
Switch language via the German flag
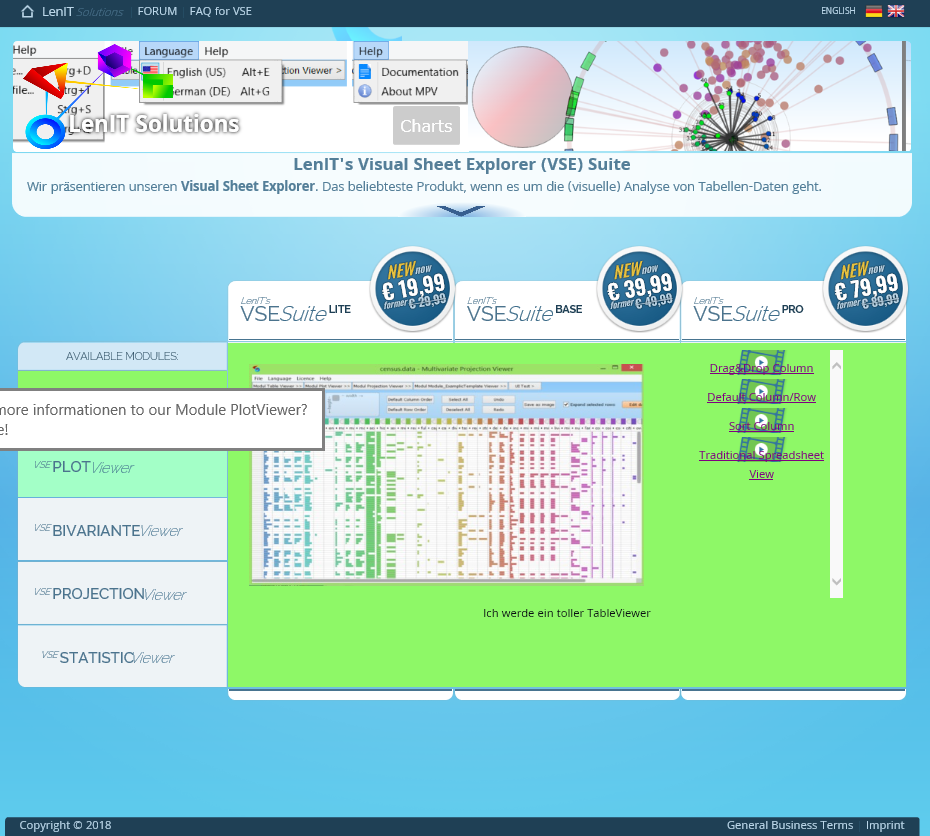[x=874, y=11]
